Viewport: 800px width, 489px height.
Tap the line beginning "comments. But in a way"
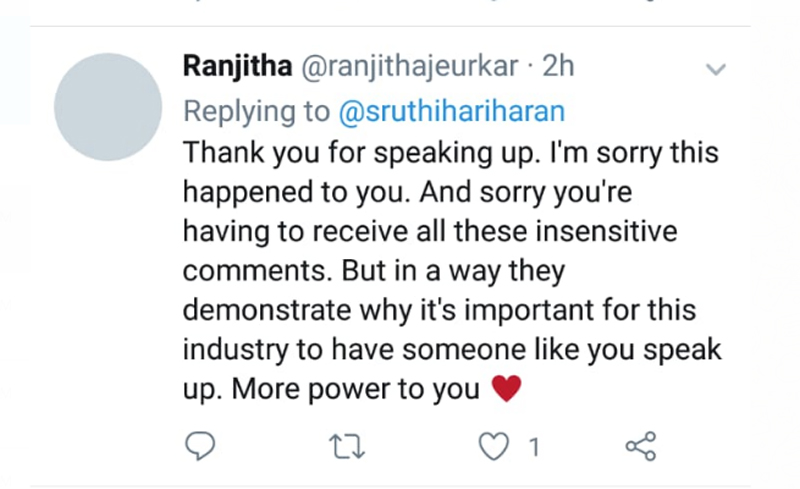tap(374, 271)
